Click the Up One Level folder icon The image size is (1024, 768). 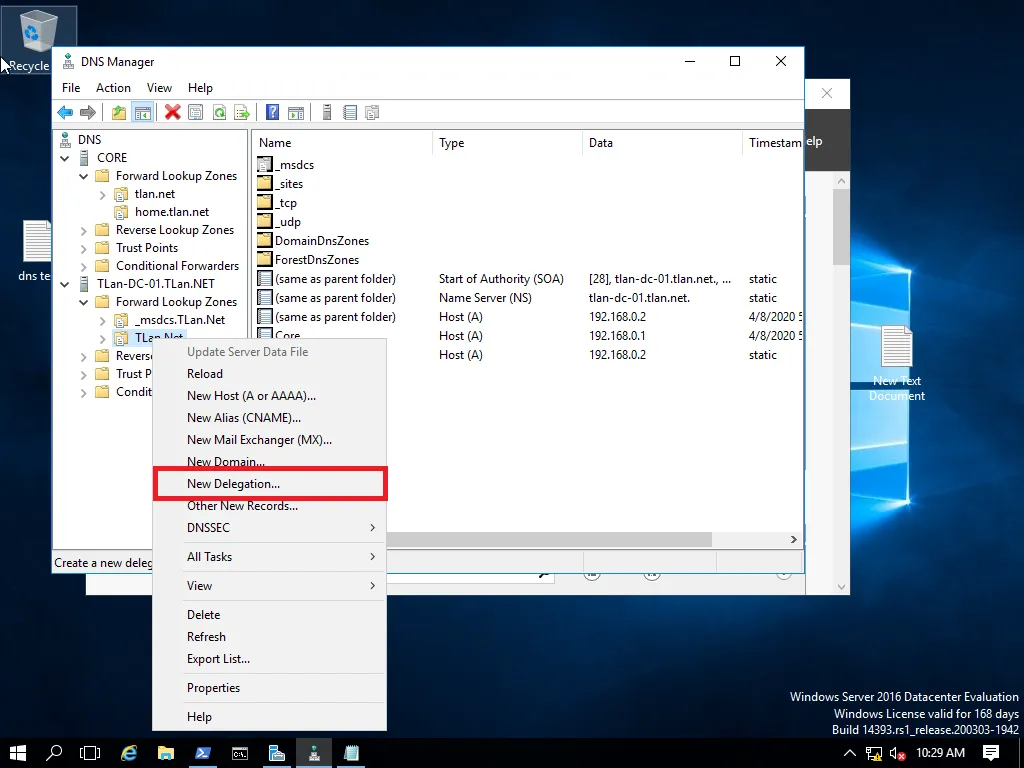[x=118, y=112]
